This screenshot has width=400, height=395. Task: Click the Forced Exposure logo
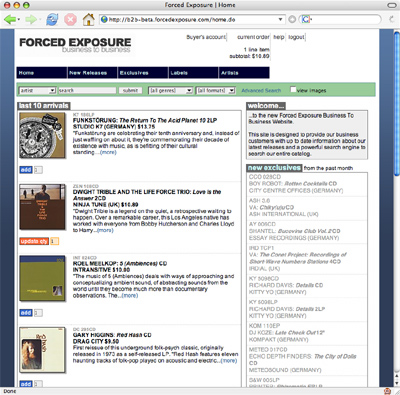(75, 45)
